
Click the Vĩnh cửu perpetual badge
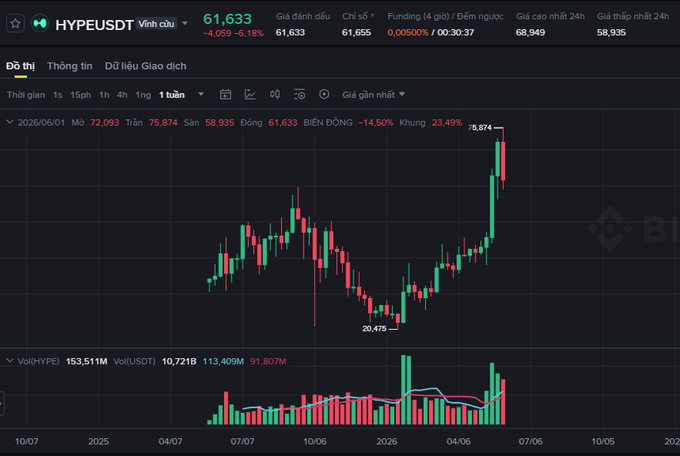156,23
